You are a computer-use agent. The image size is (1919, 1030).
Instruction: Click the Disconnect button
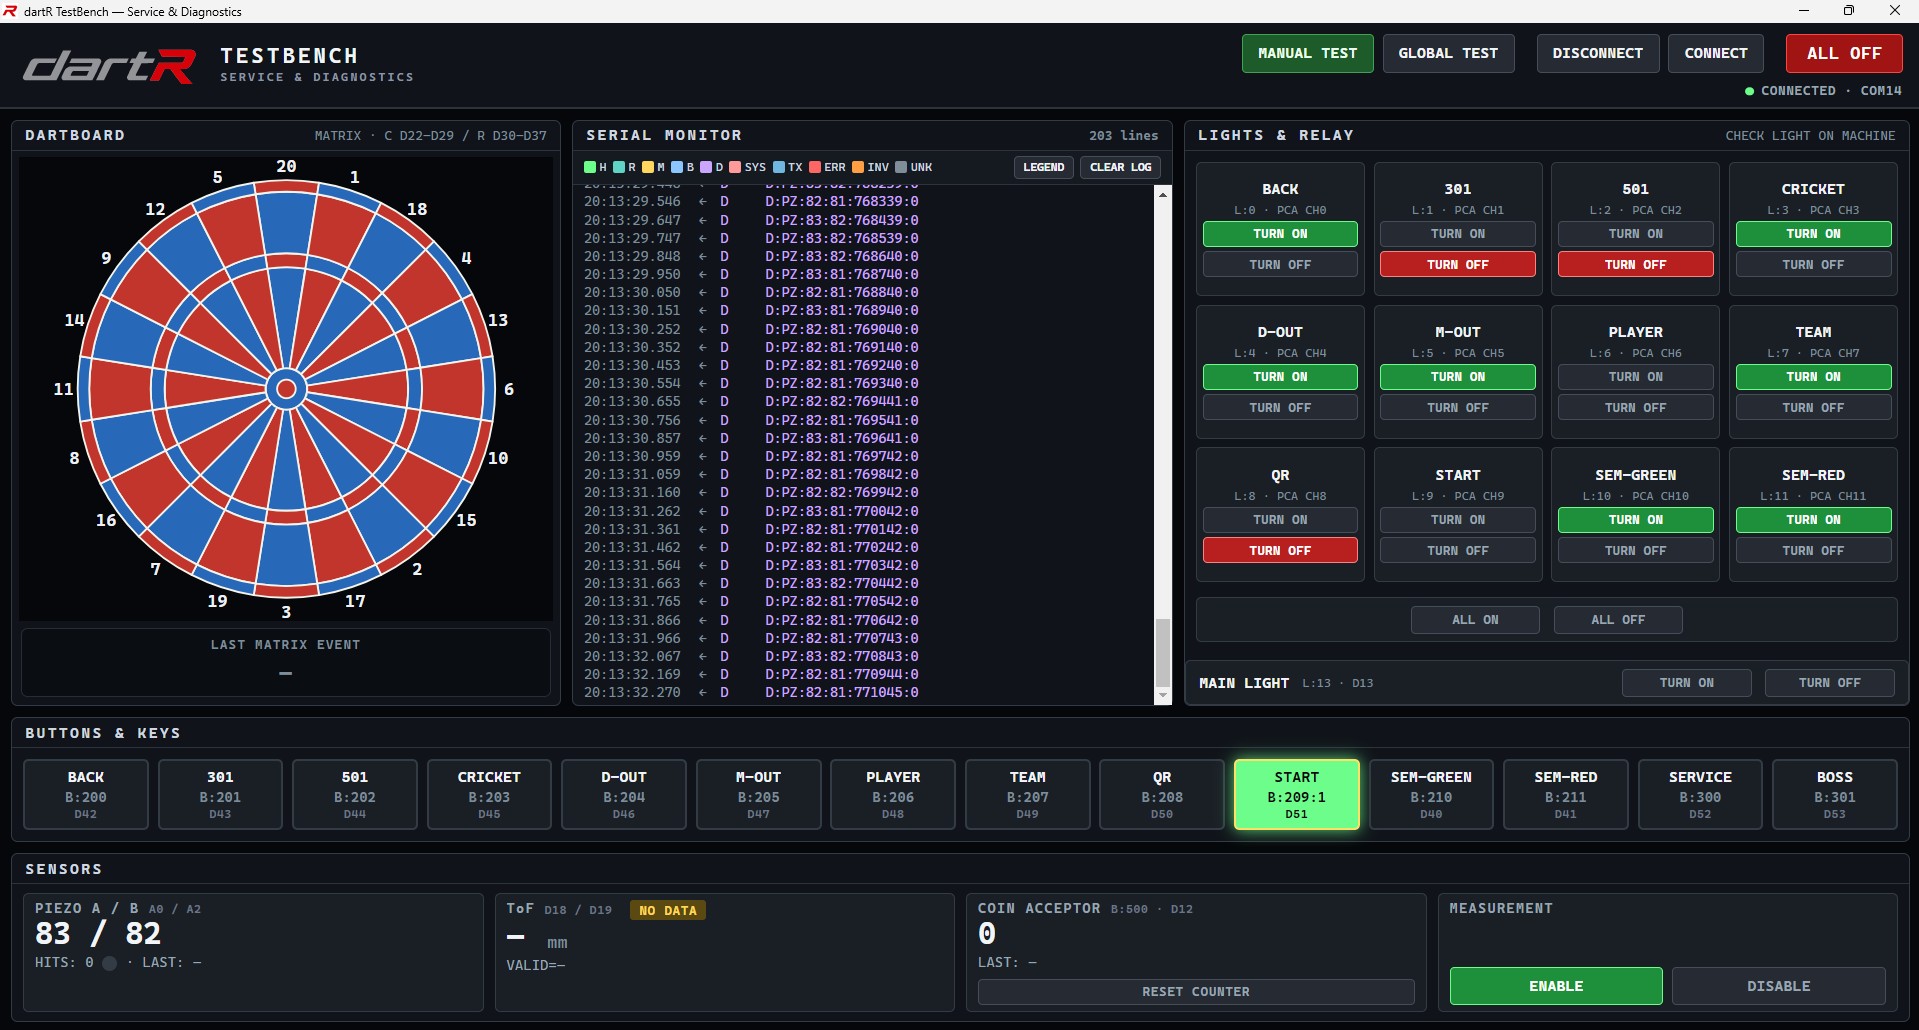1597,53
